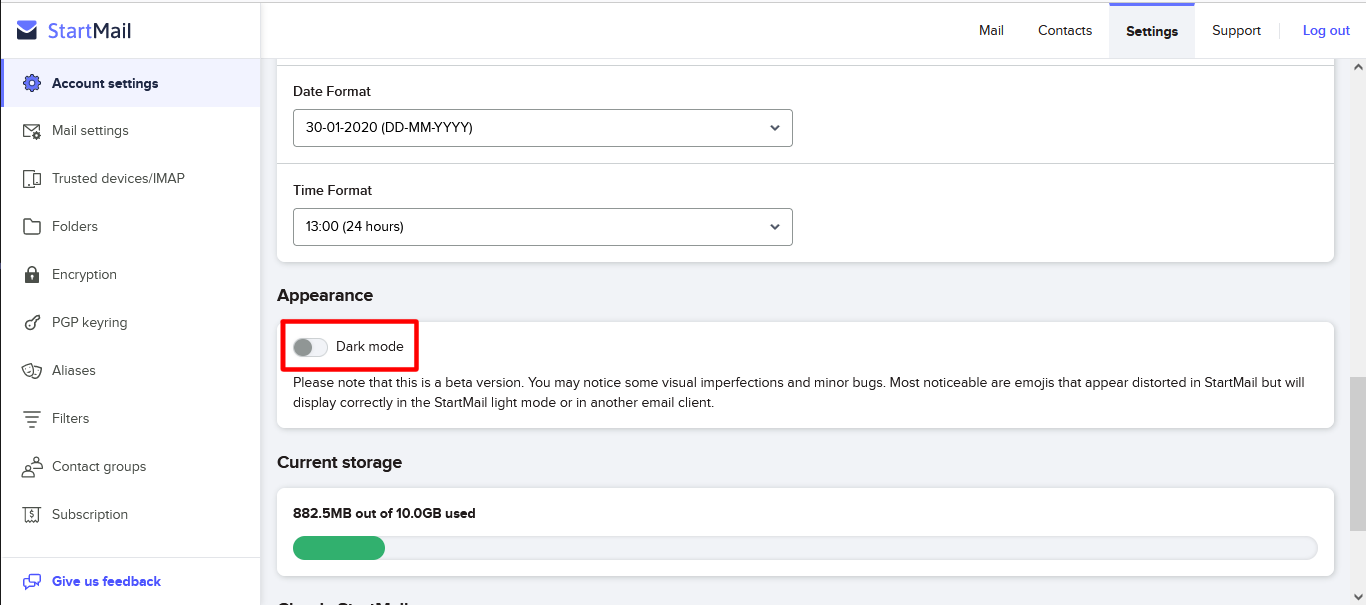Click the Mail settings envelope icon
The image size is (1366, 605).
click(x=32, y=131)
